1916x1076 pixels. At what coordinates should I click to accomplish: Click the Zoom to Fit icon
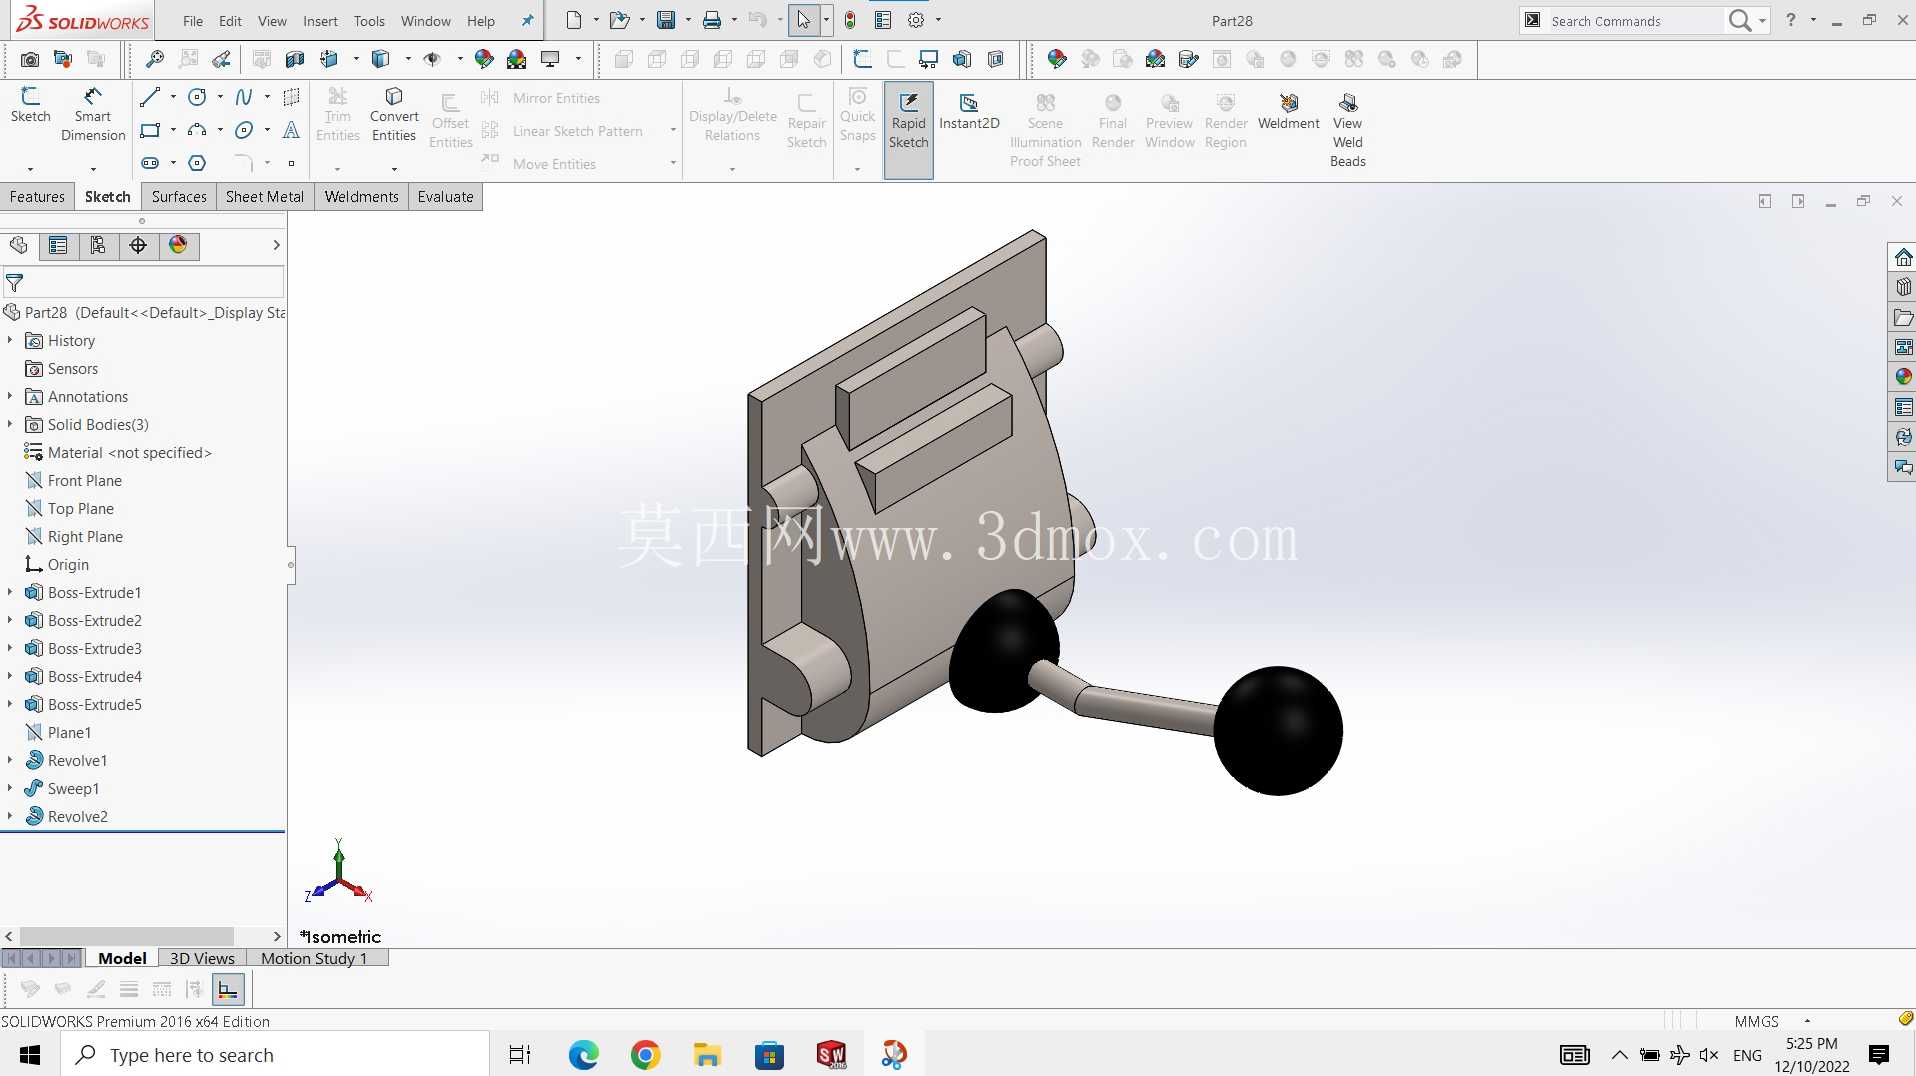pyautogui.click(x=154, y=60)
